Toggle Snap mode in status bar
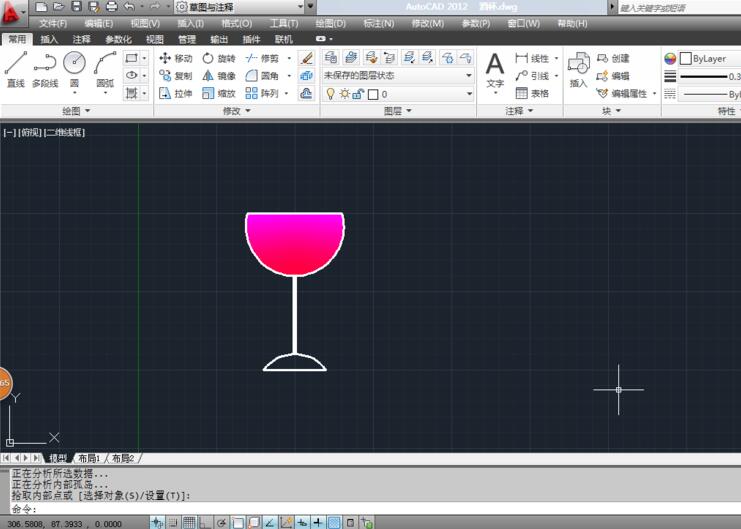 click(x=172, y=522)
